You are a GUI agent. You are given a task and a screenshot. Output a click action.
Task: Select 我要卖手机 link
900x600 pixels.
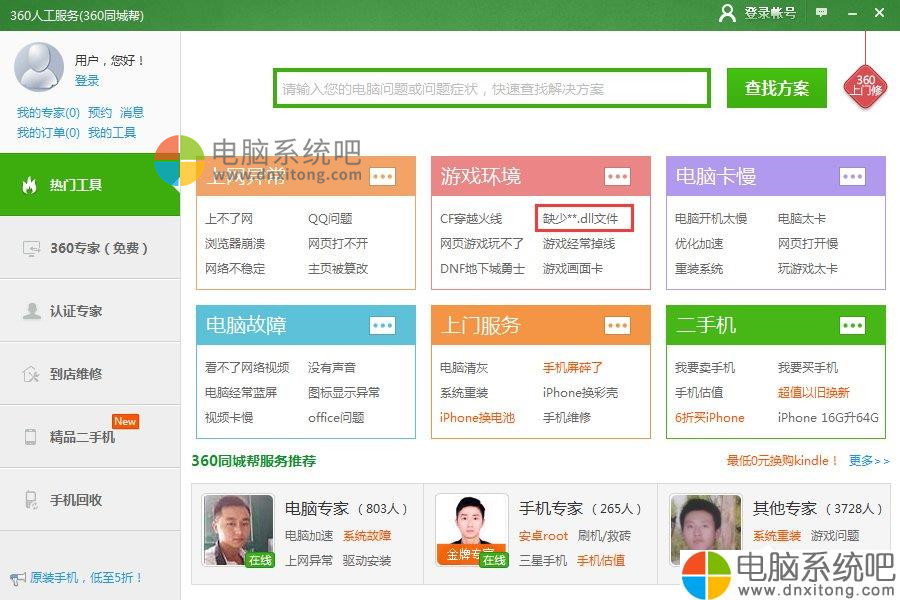pyautogui.click(x=705, y=367)
